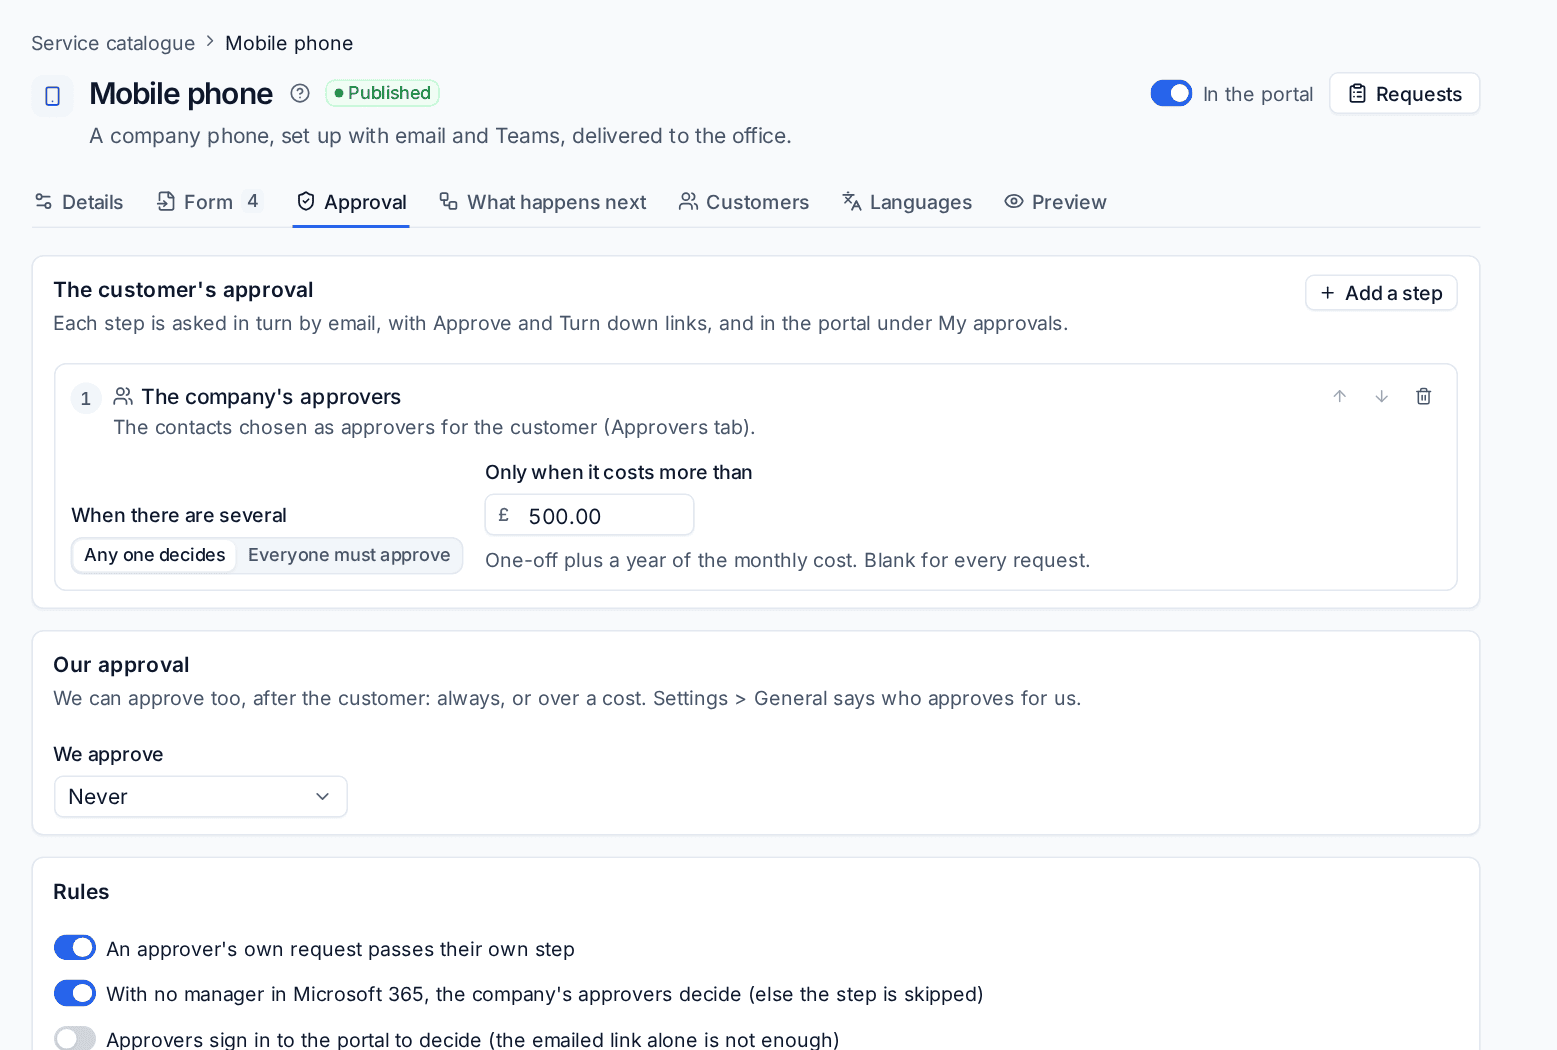Open the help icon next to Mobile phone title
Screen dimensions: 1557x1050
click(300, 93)
